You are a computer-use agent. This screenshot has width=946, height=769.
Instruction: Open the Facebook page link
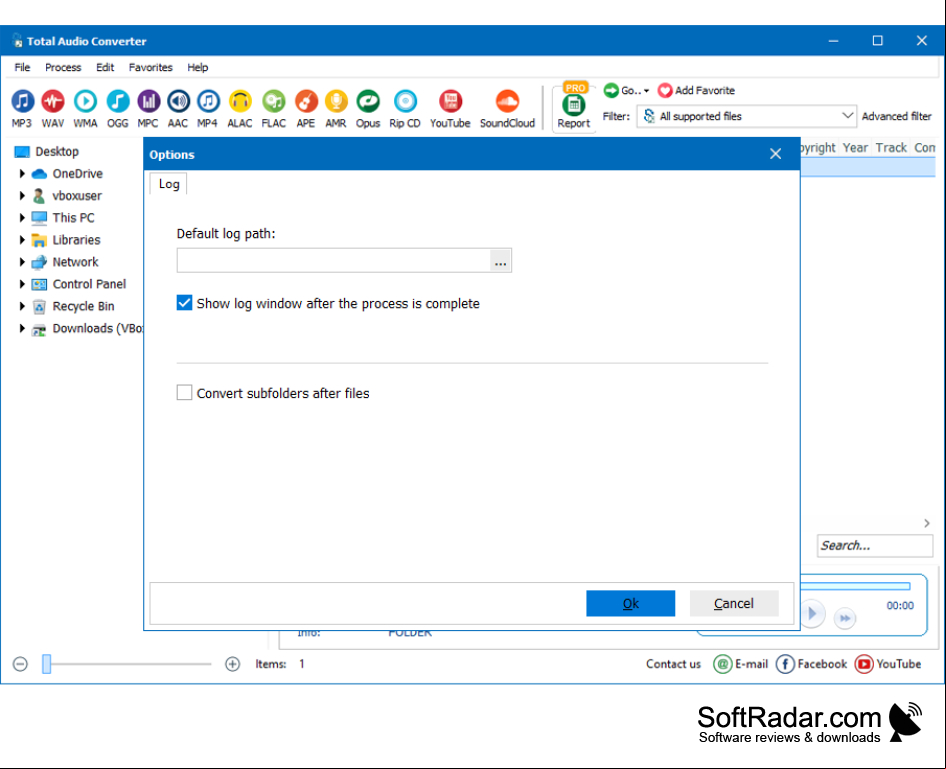click(811, 664)
